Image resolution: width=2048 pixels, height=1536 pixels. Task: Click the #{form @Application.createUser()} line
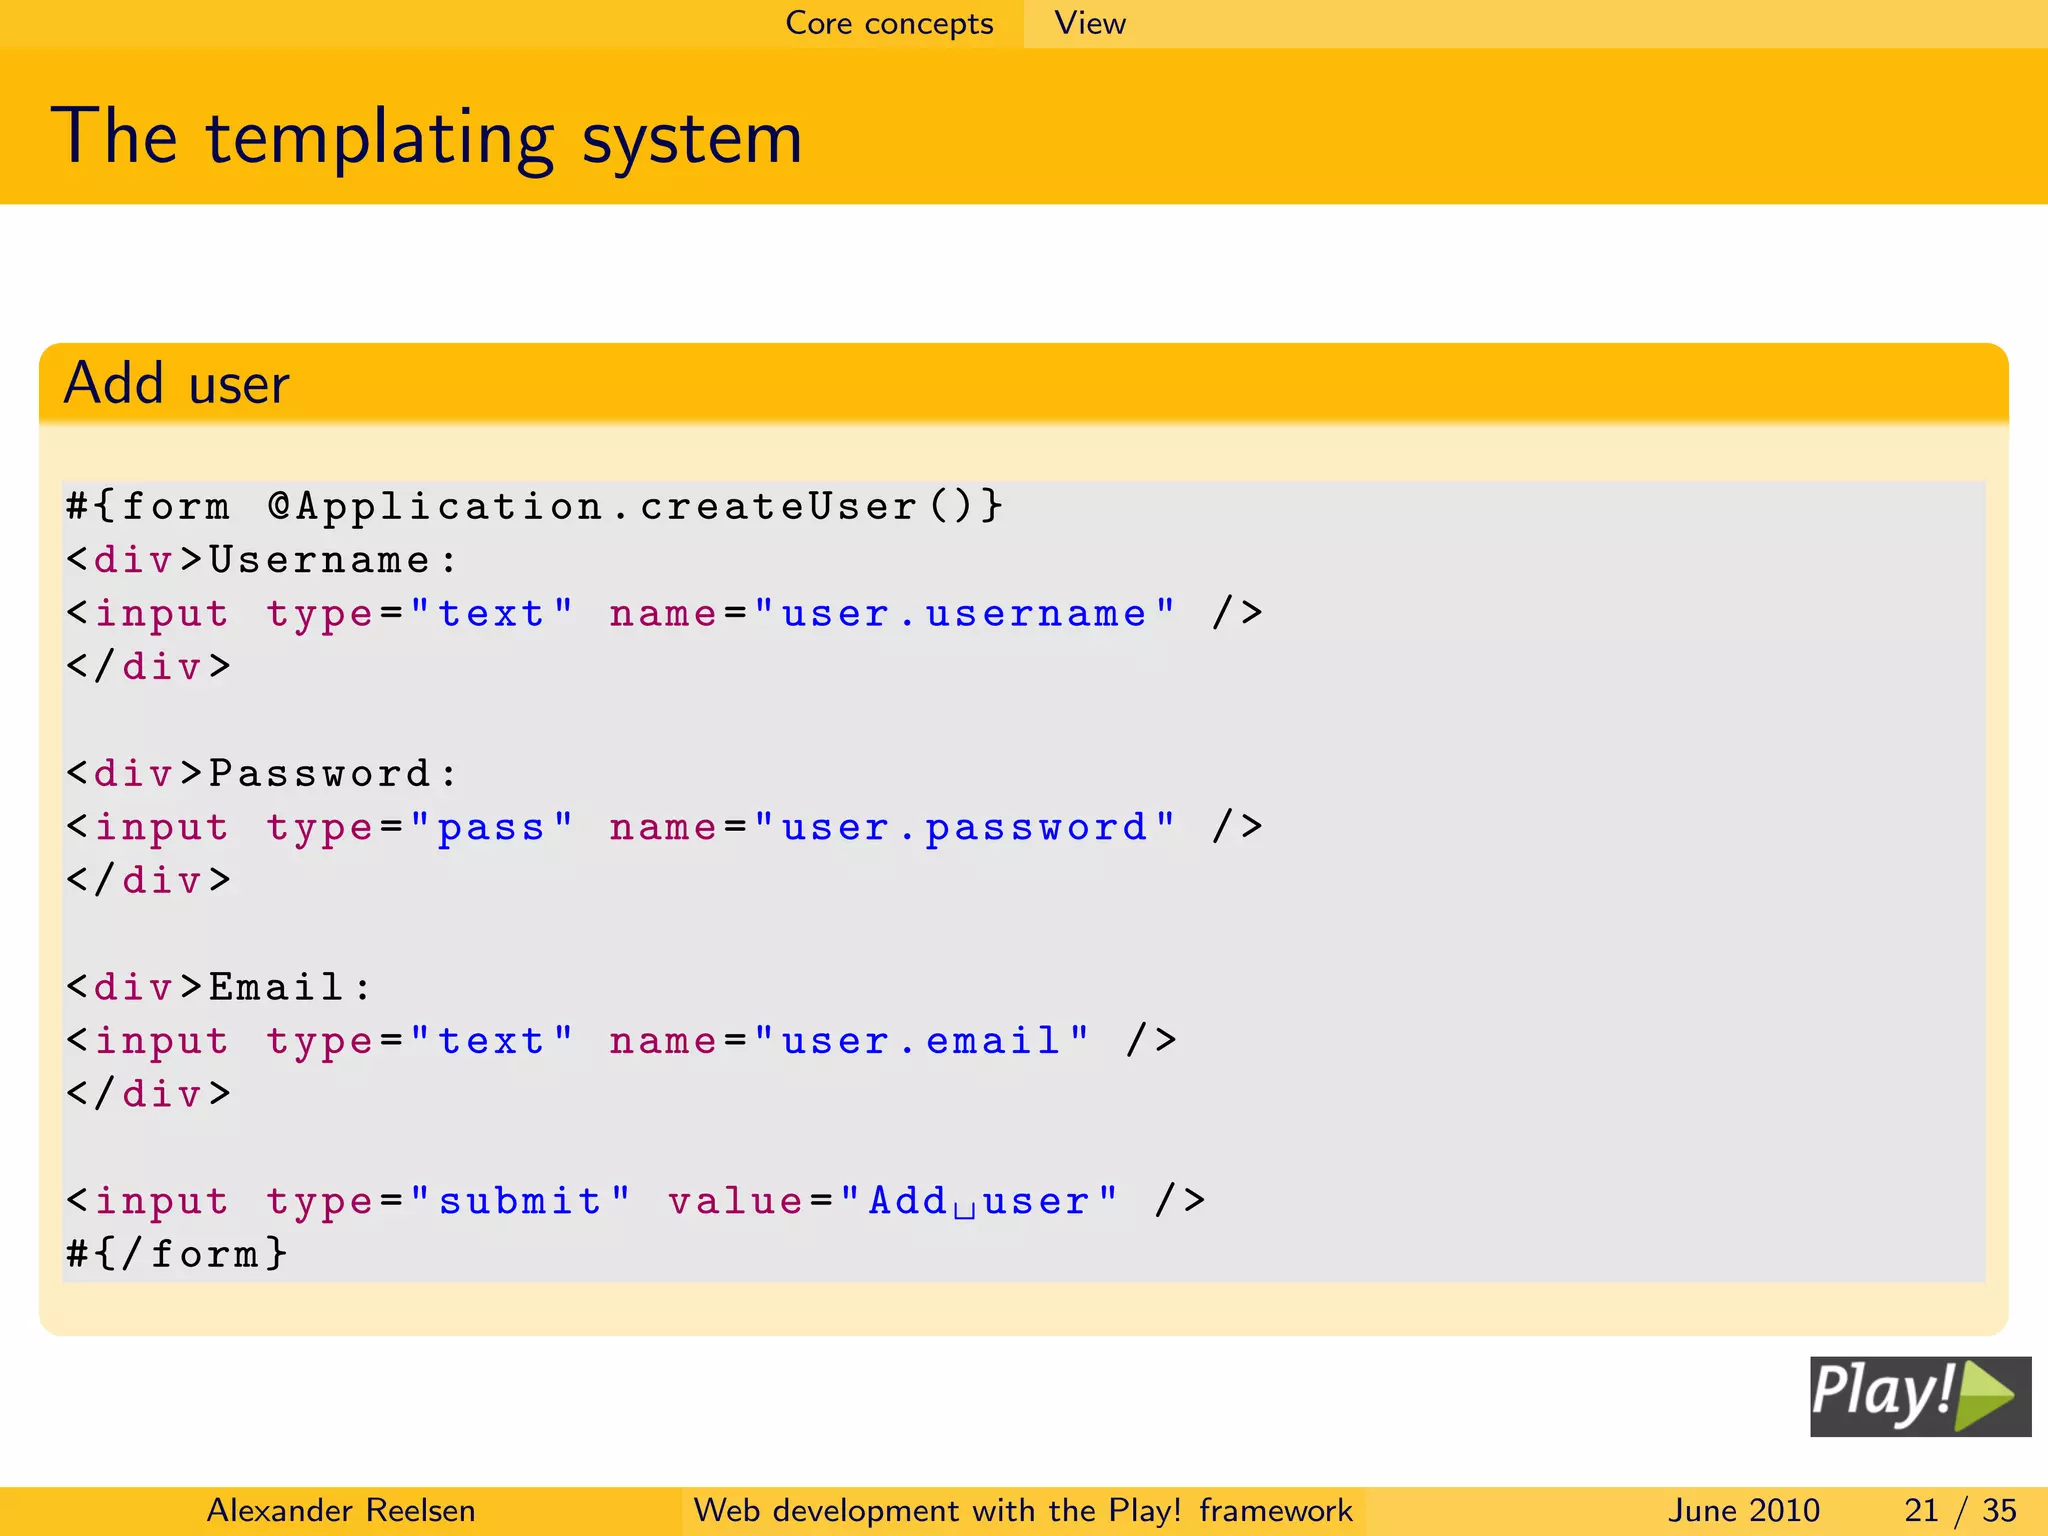[x=535, y=506]
